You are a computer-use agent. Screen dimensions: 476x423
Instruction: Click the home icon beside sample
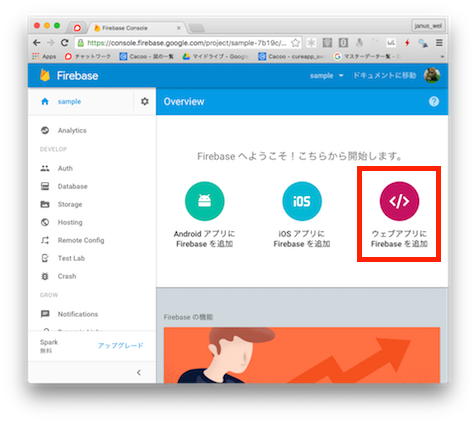(45, 101)
